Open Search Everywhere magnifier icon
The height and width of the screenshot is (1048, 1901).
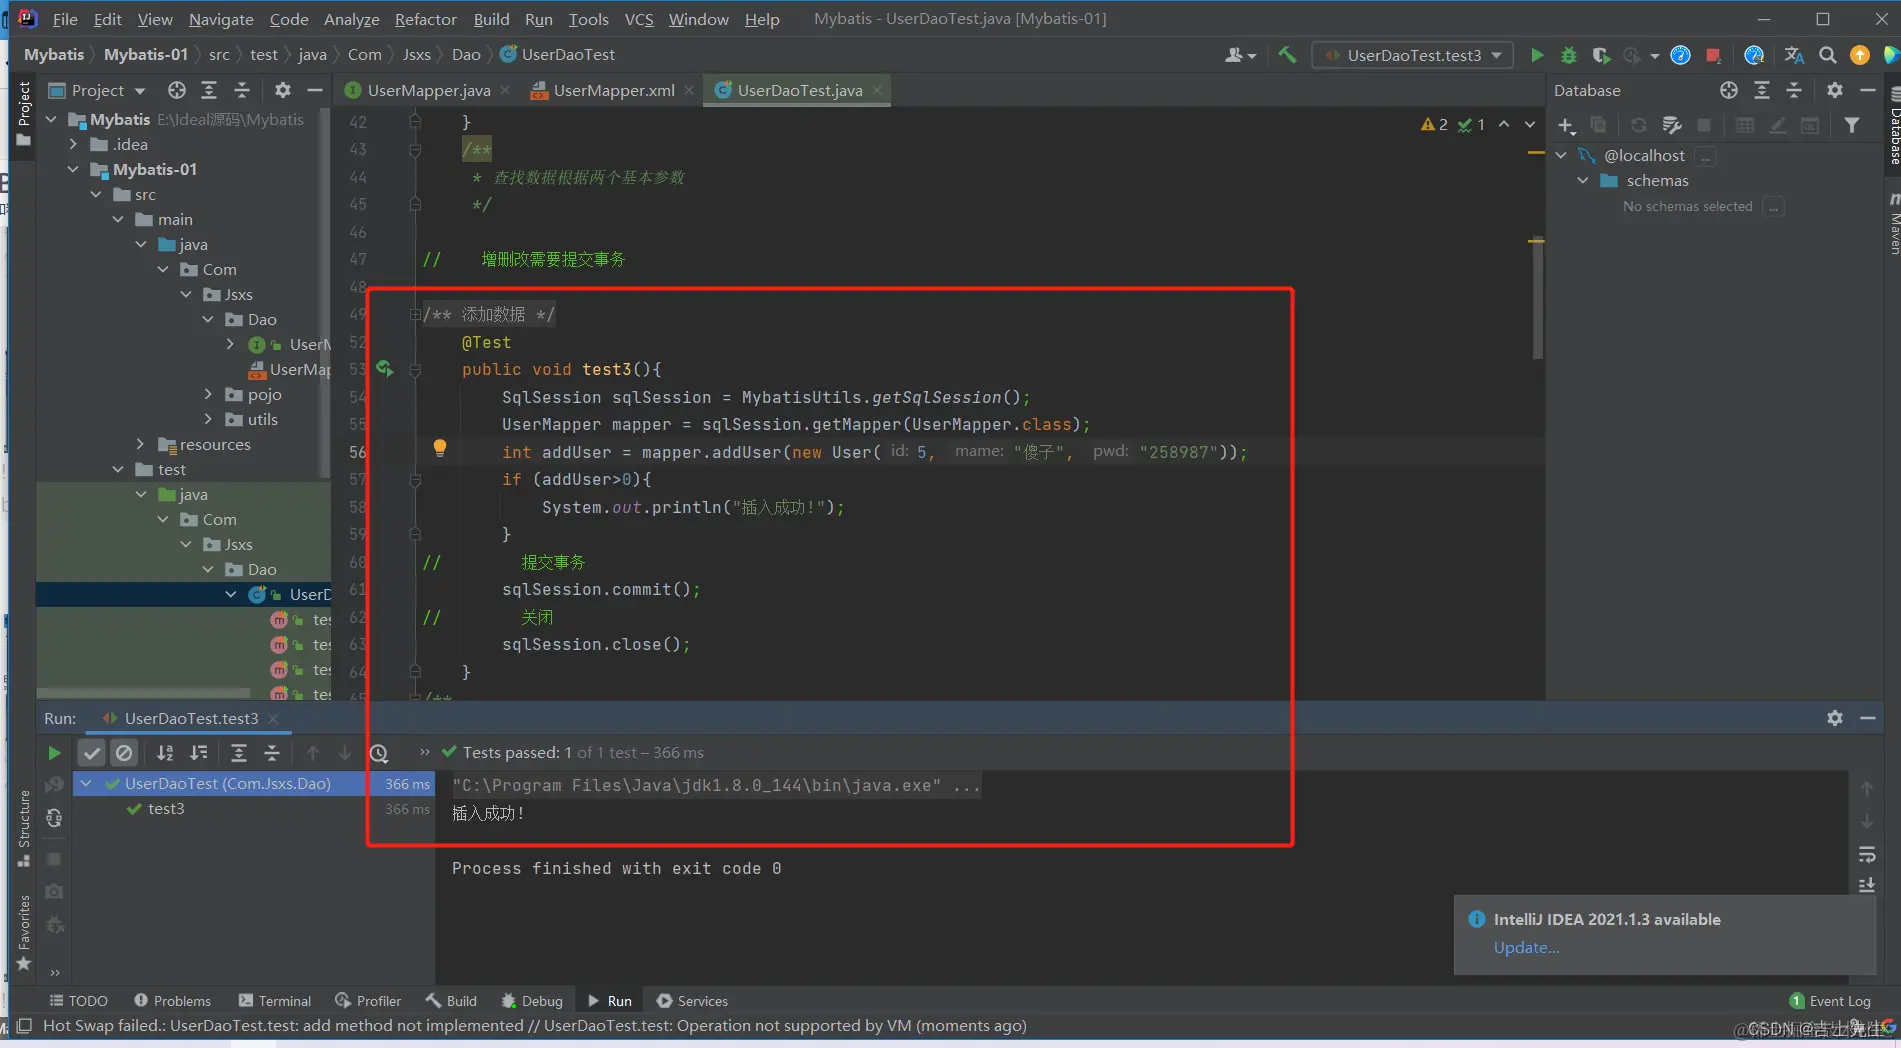click(1827, 55)
